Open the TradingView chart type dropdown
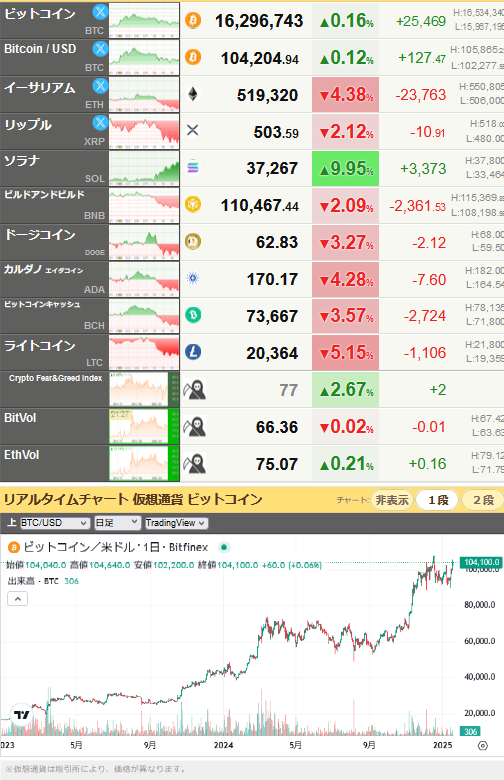 pos(176,523)
